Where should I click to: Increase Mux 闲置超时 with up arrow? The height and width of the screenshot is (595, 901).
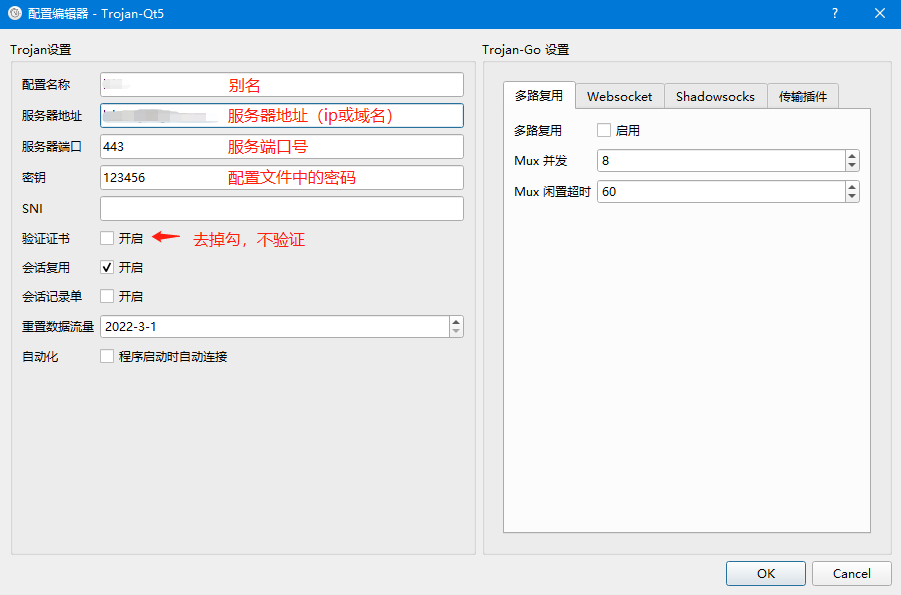tap(852, 187)
